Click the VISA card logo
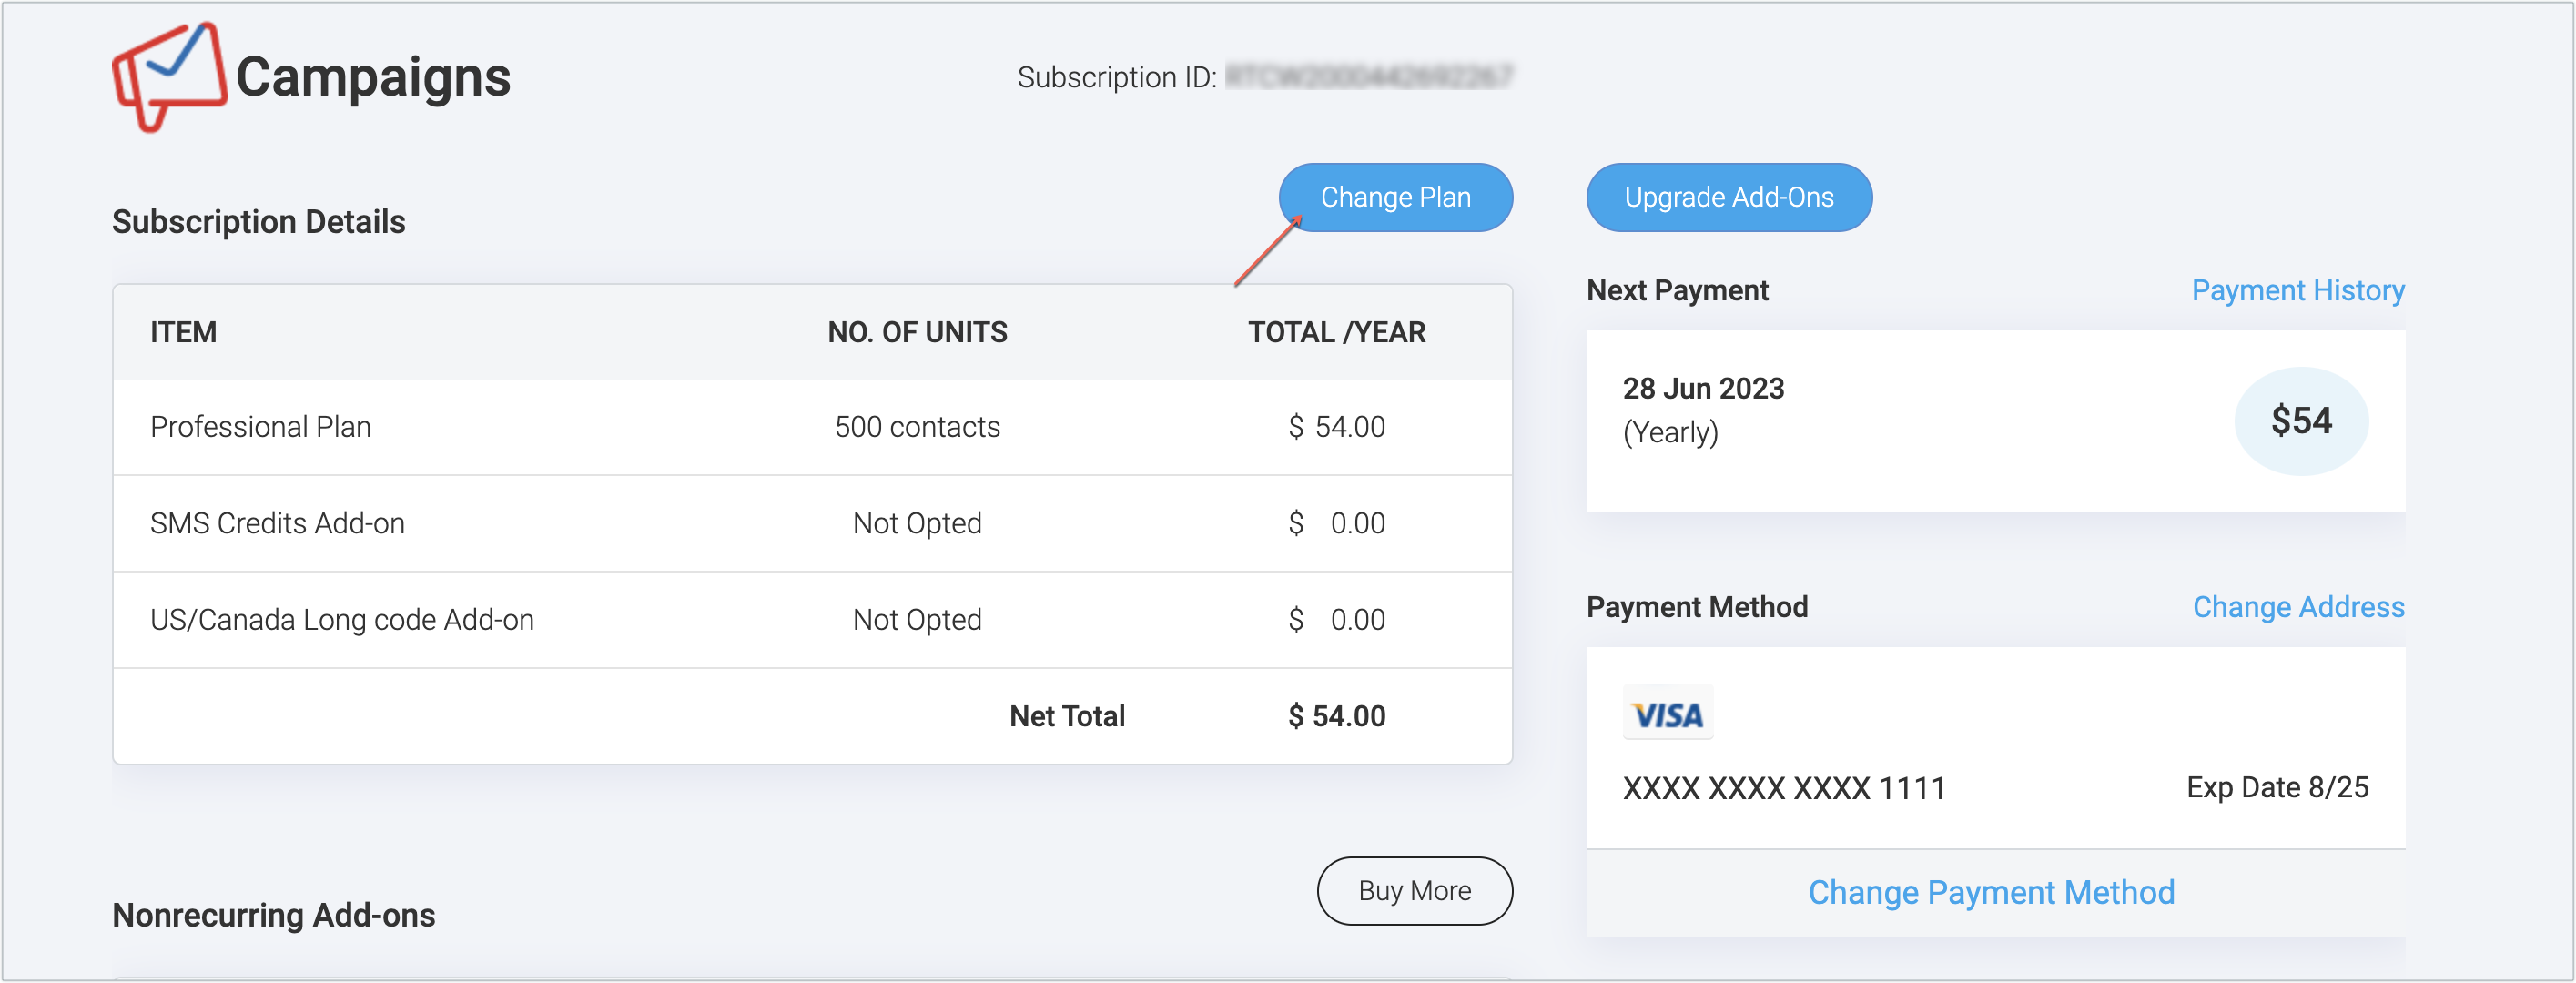This screenshot has height=983, width=2576. (x=1667, y=713)
